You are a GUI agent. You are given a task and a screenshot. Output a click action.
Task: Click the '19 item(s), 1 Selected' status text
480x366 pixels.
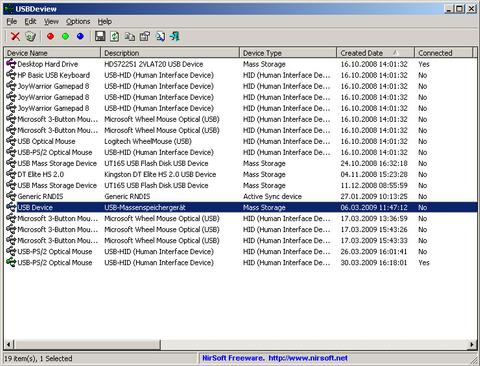tap(38, 358)
